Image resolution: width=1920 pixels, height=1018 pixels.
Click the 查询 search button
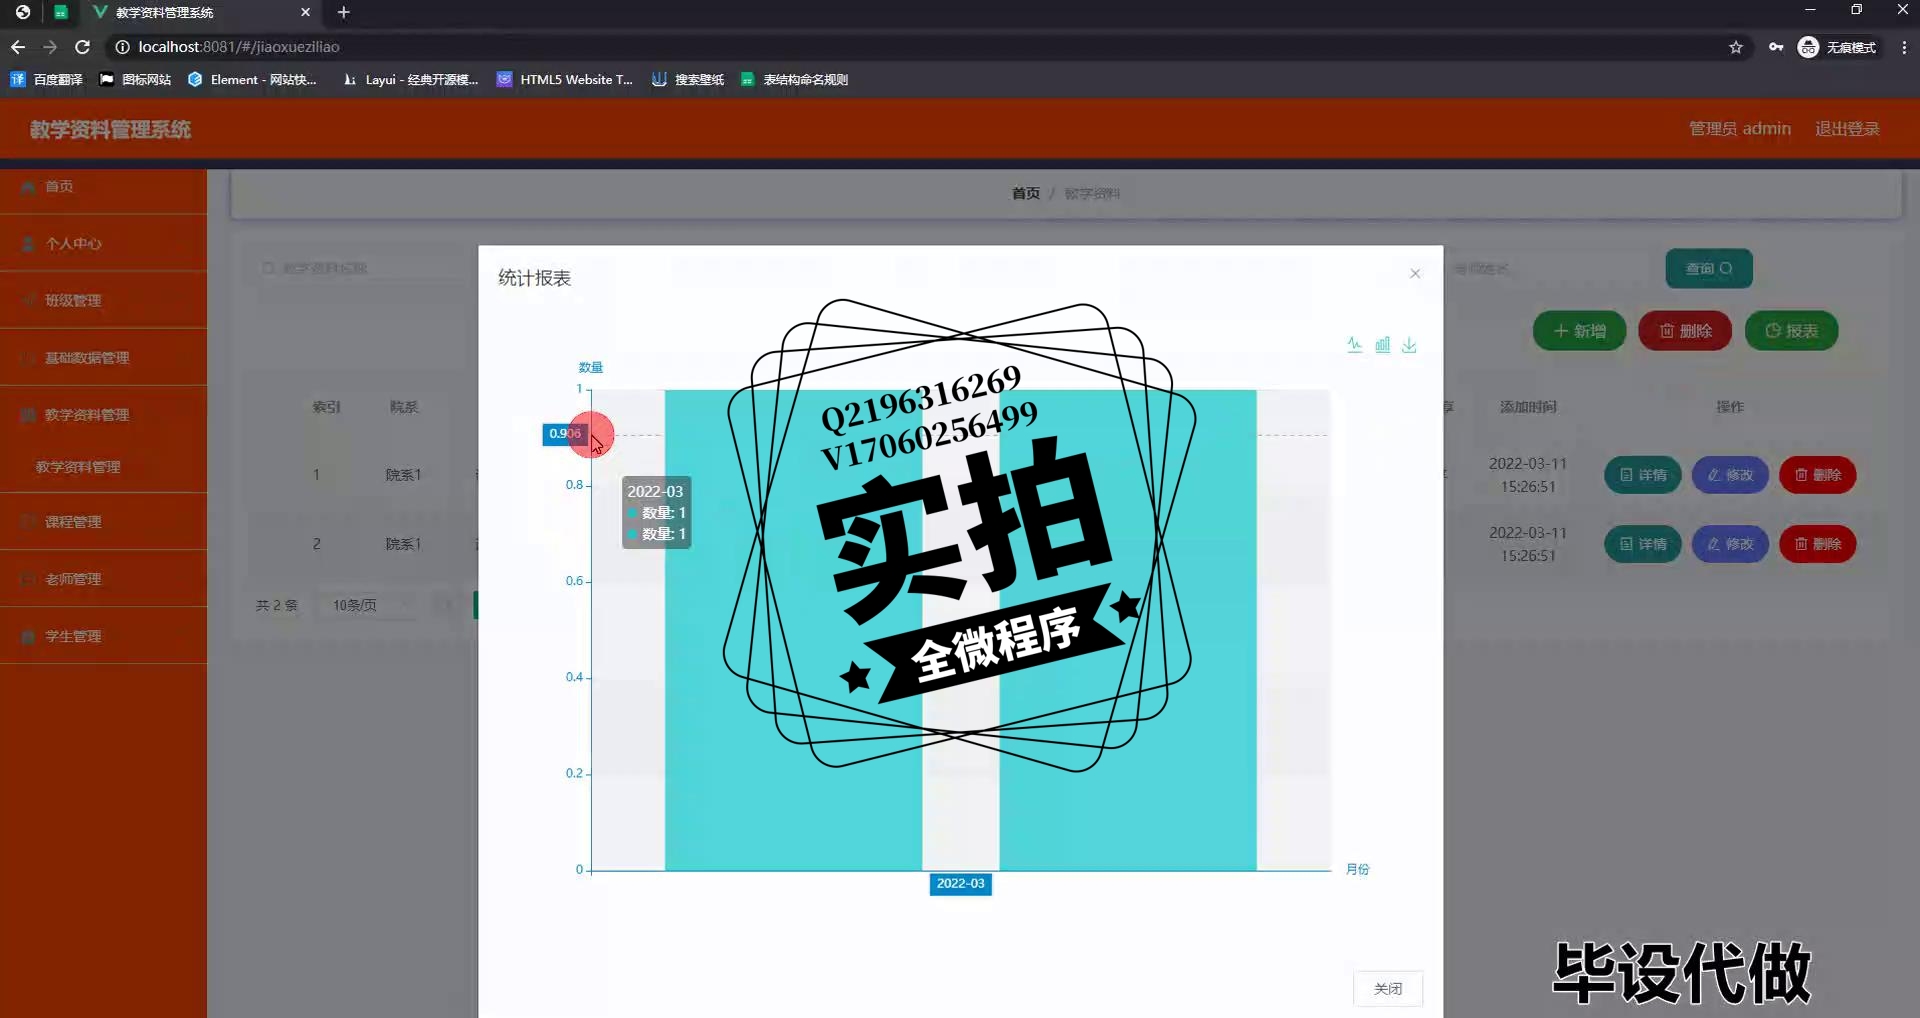coord(1709,268)
